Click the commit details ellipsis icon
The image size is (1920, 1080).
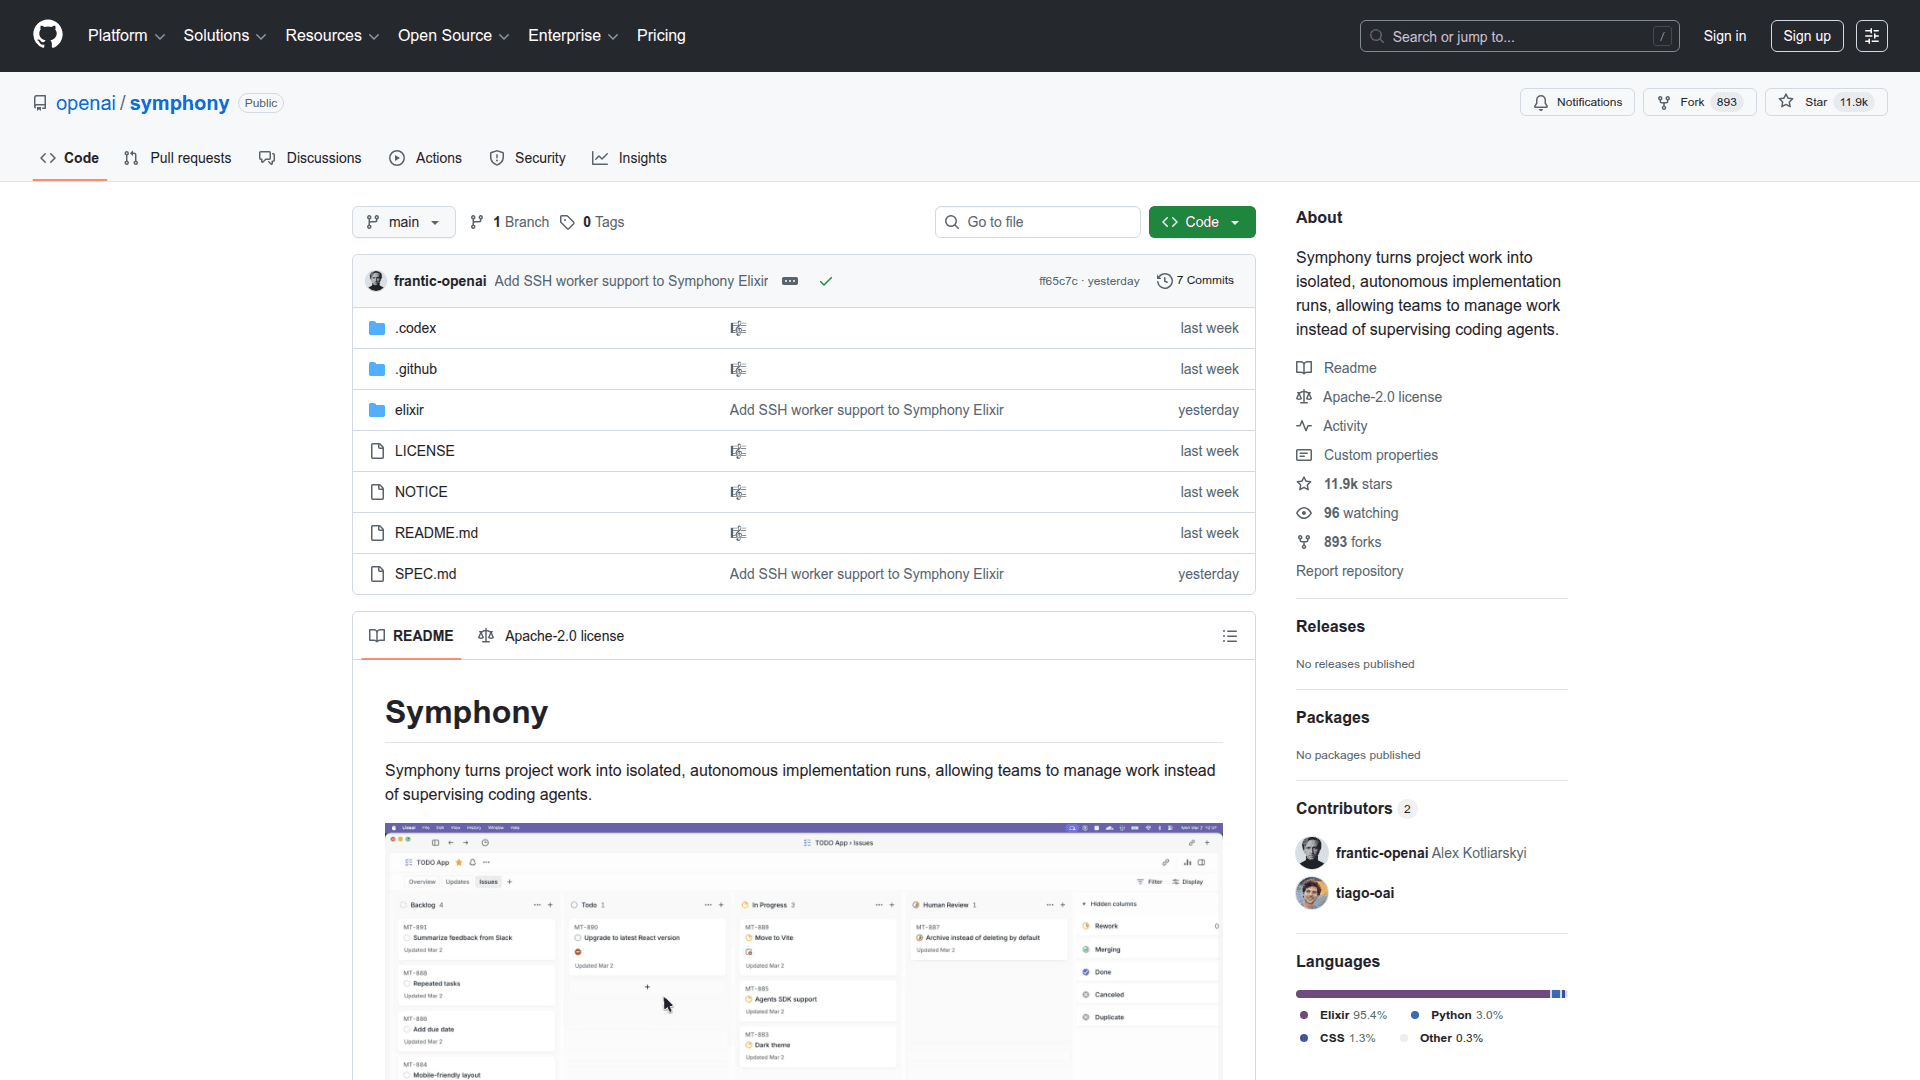(789, 281)
